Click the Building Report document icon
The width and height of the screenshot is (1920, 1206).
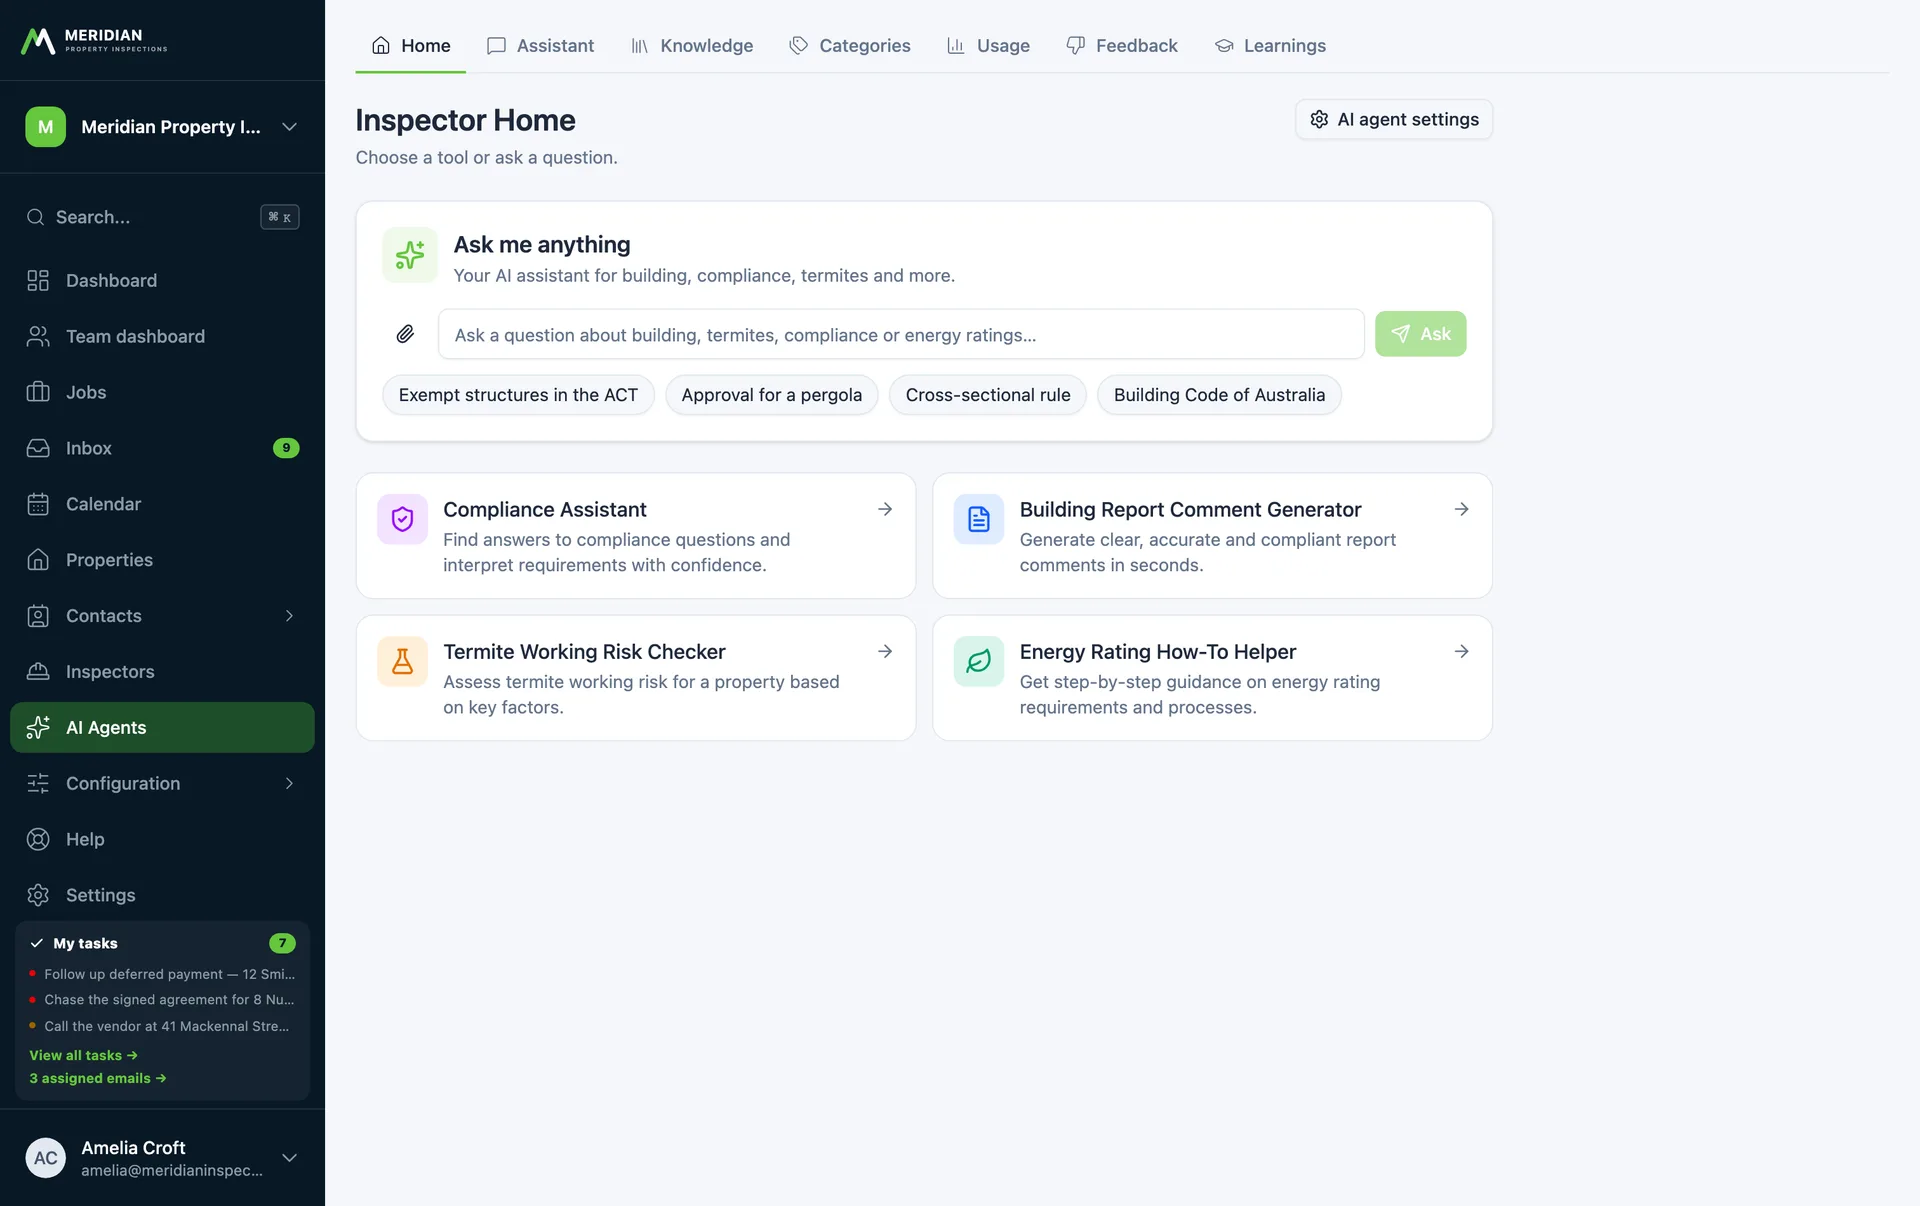(979, 519)
